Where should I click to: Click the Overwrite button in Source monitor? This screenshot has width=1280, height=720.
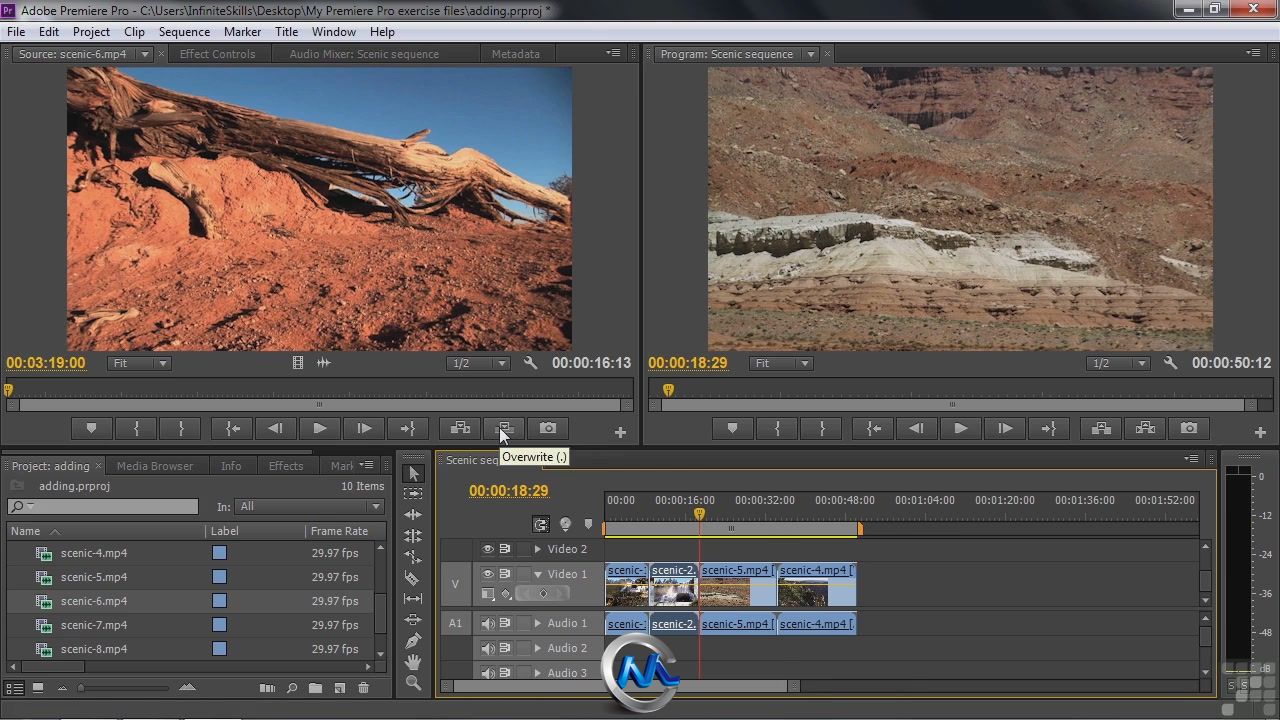click(x=504, y=428)
